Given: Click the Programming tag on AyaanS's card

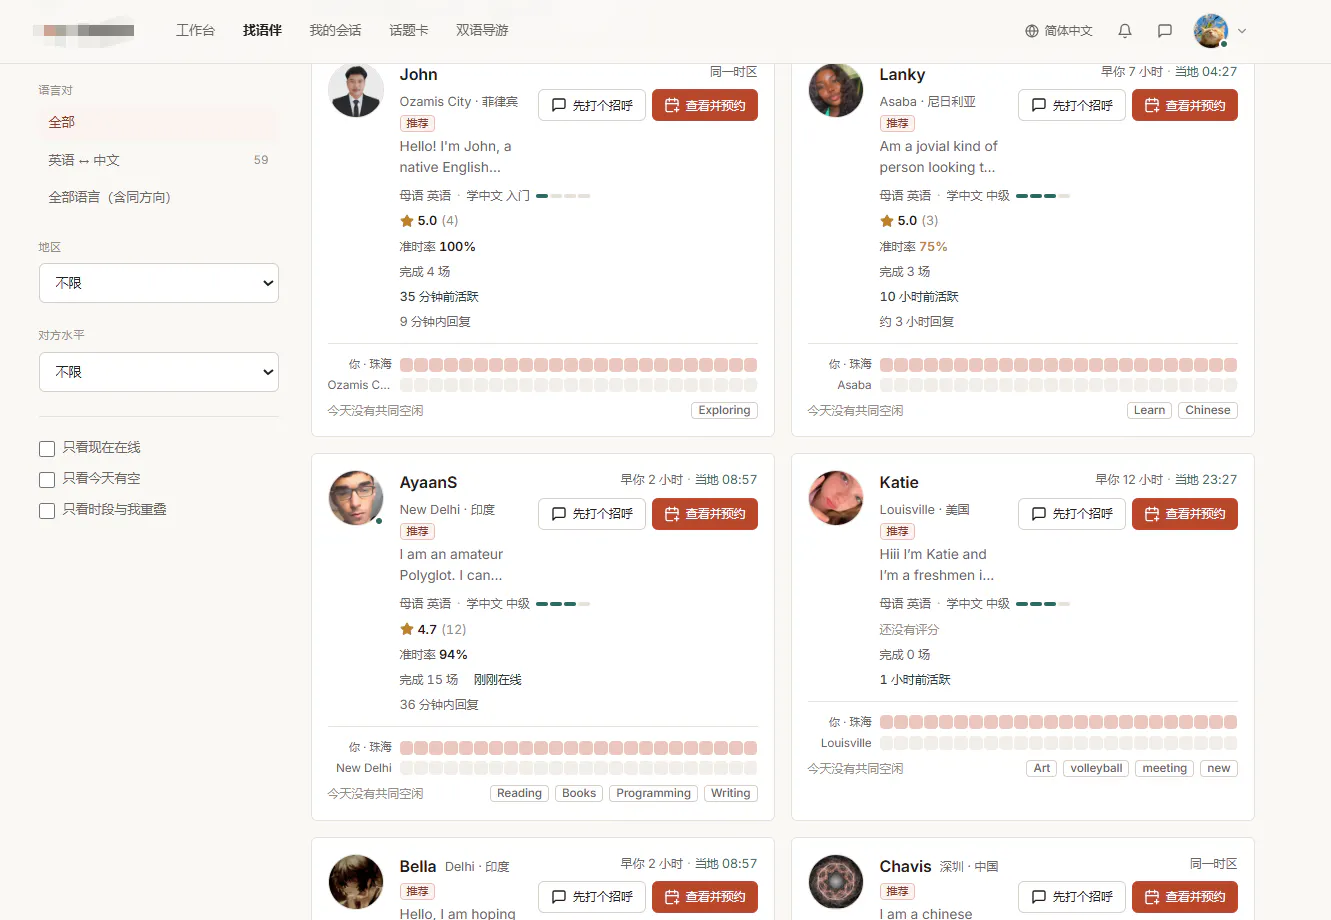Looking at the screenshot, I should coord(653,794).
